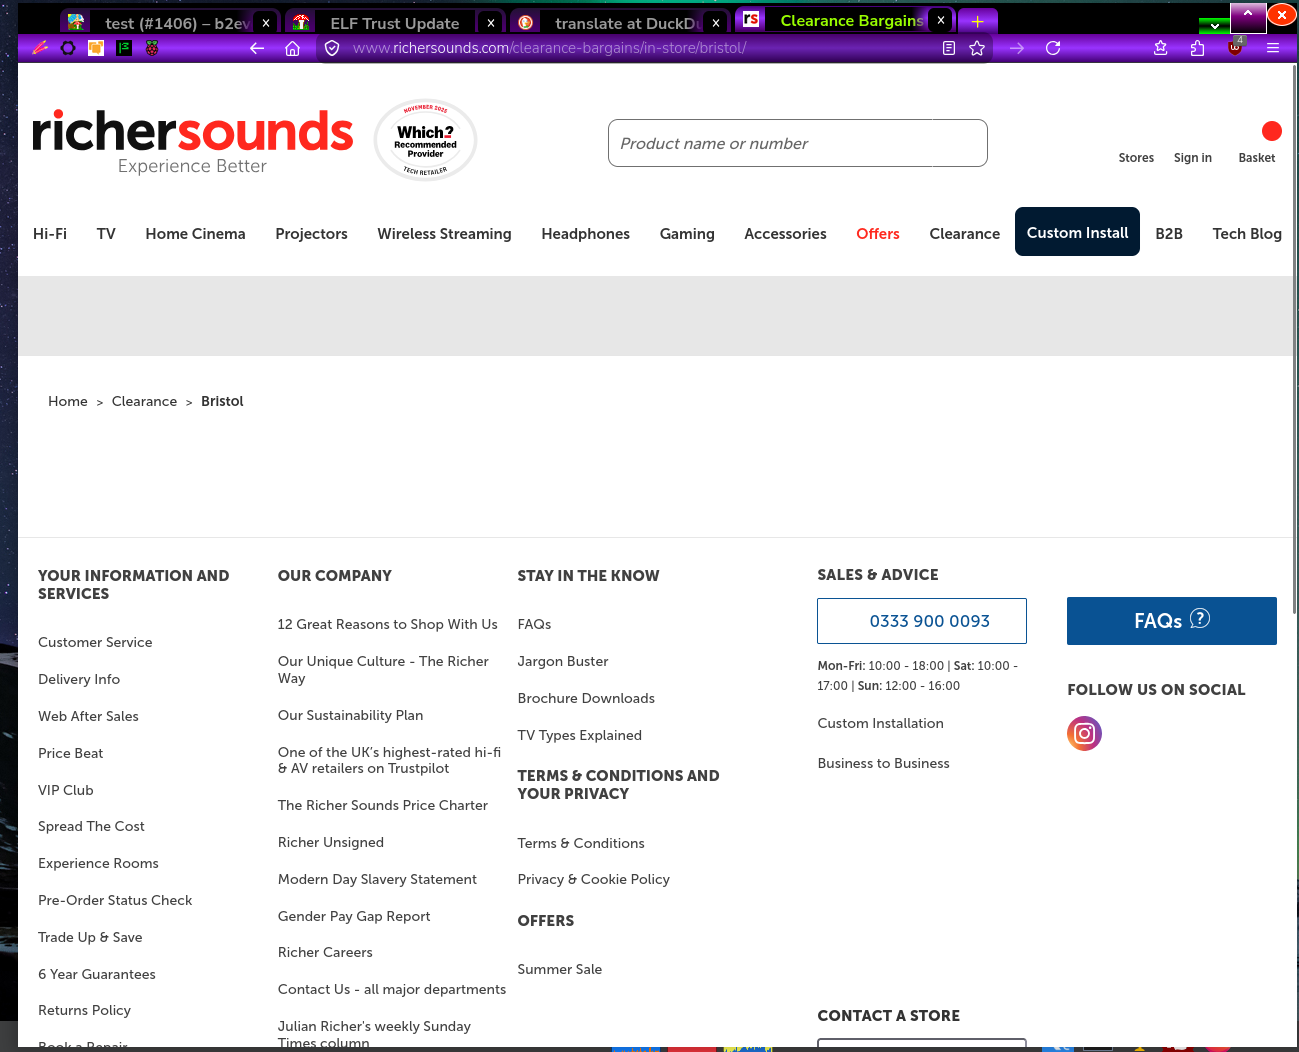The image size is (1299, 1052).
Task: Open the Stores link
Action: coord(1136,158)
